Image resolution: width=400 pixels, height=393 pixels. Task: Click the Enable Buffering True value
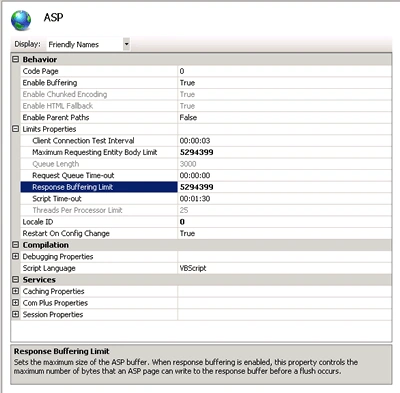(187, 83)
